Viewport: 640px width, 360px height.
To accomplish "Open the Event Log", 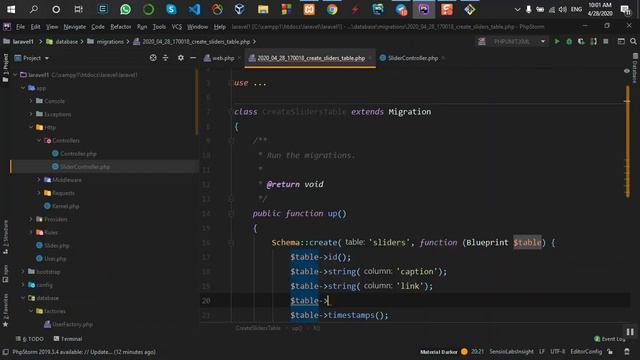I will [610, 339].
